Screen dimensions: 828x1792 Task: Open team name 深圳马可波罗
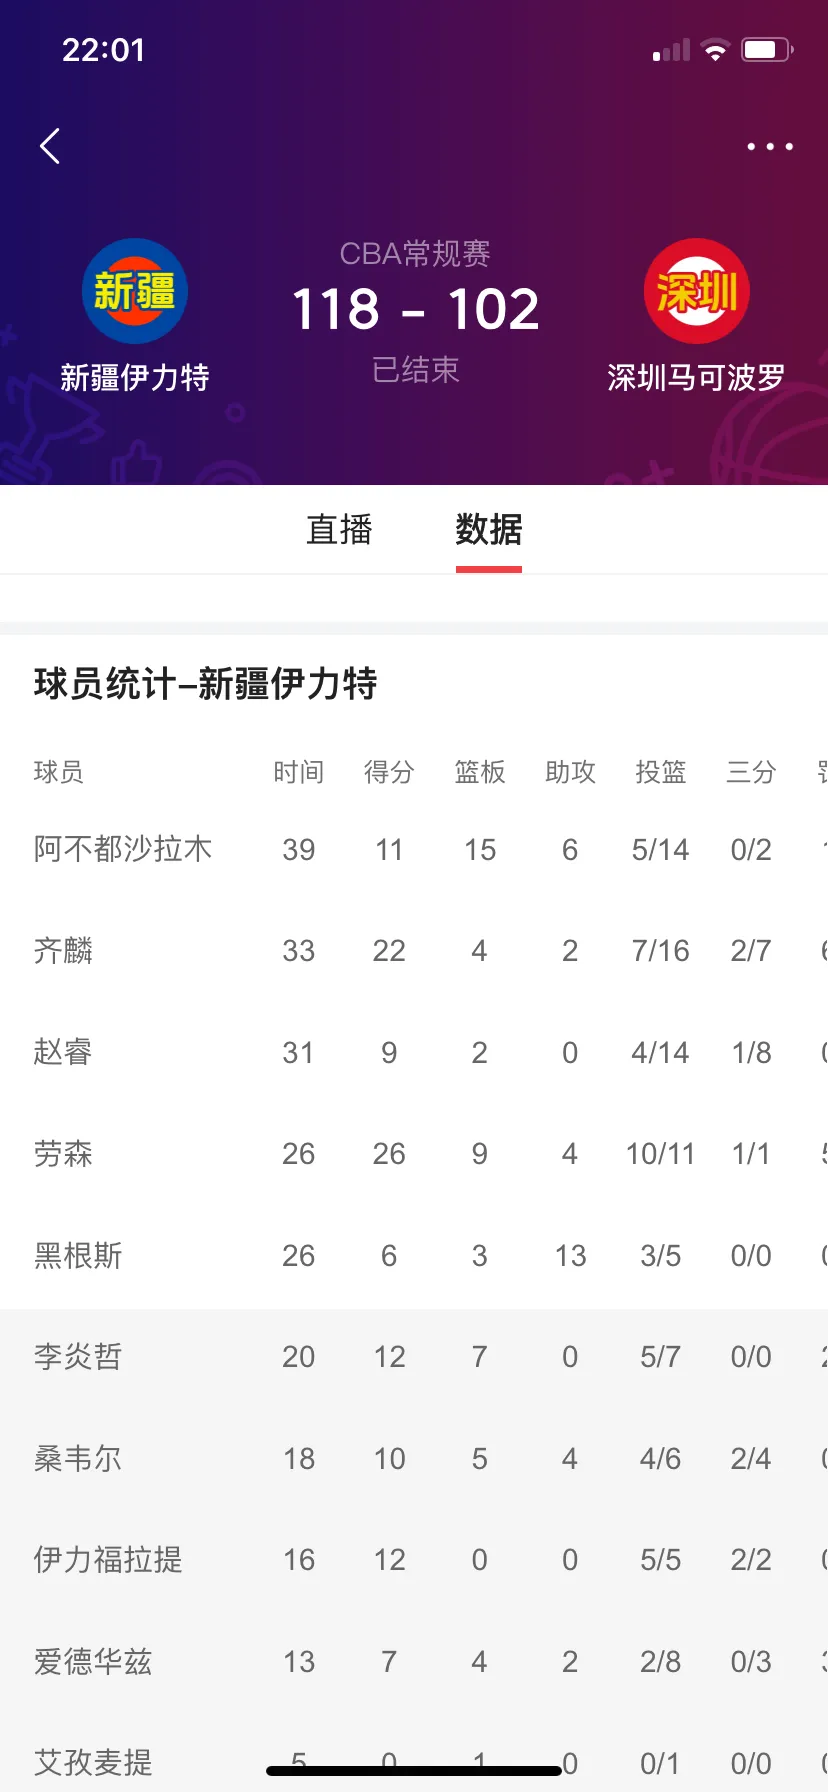pyautogui.click(x=696, y=378)
